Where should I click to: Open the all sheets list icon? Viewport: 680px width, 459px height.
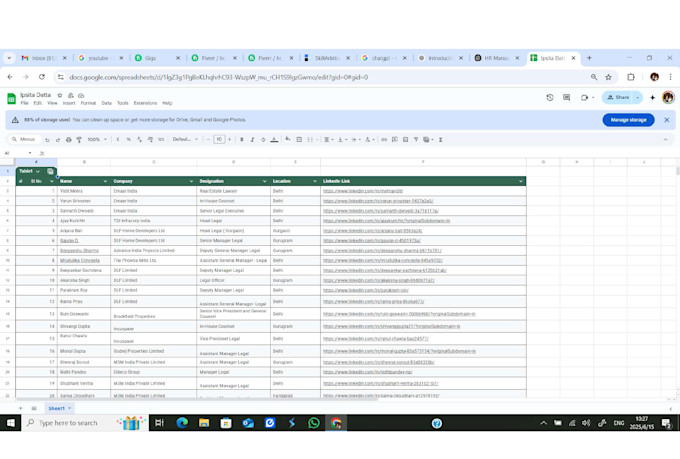(x=34, y=409)
